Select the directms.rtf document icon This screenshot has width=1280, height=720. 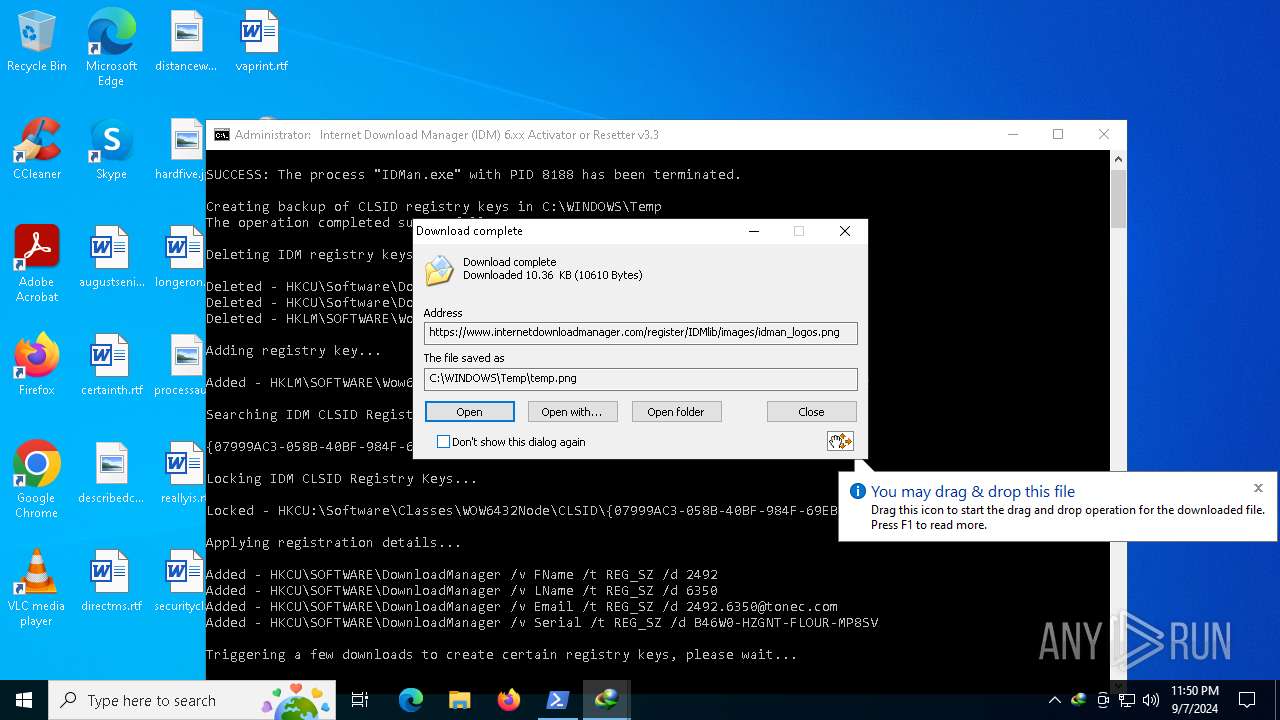111,582
